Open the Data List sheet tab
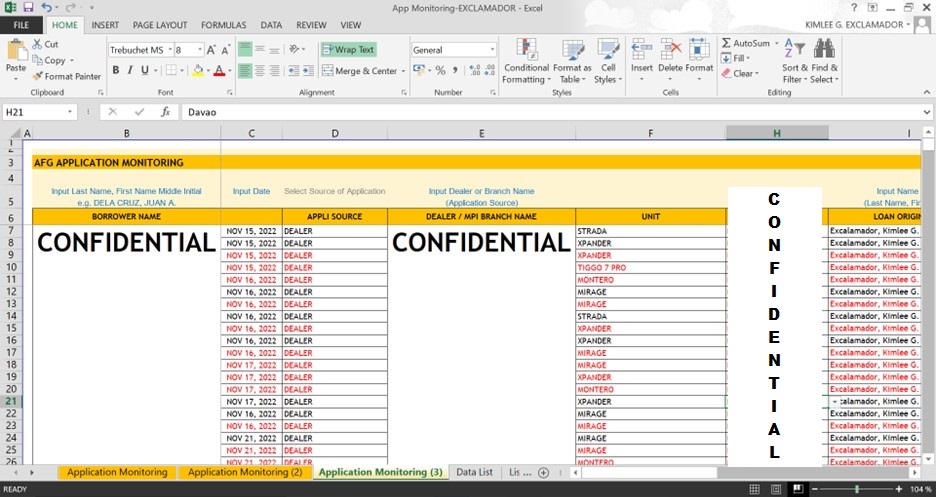The width and height of the screenshot is (936, 497). click(475, 472)
